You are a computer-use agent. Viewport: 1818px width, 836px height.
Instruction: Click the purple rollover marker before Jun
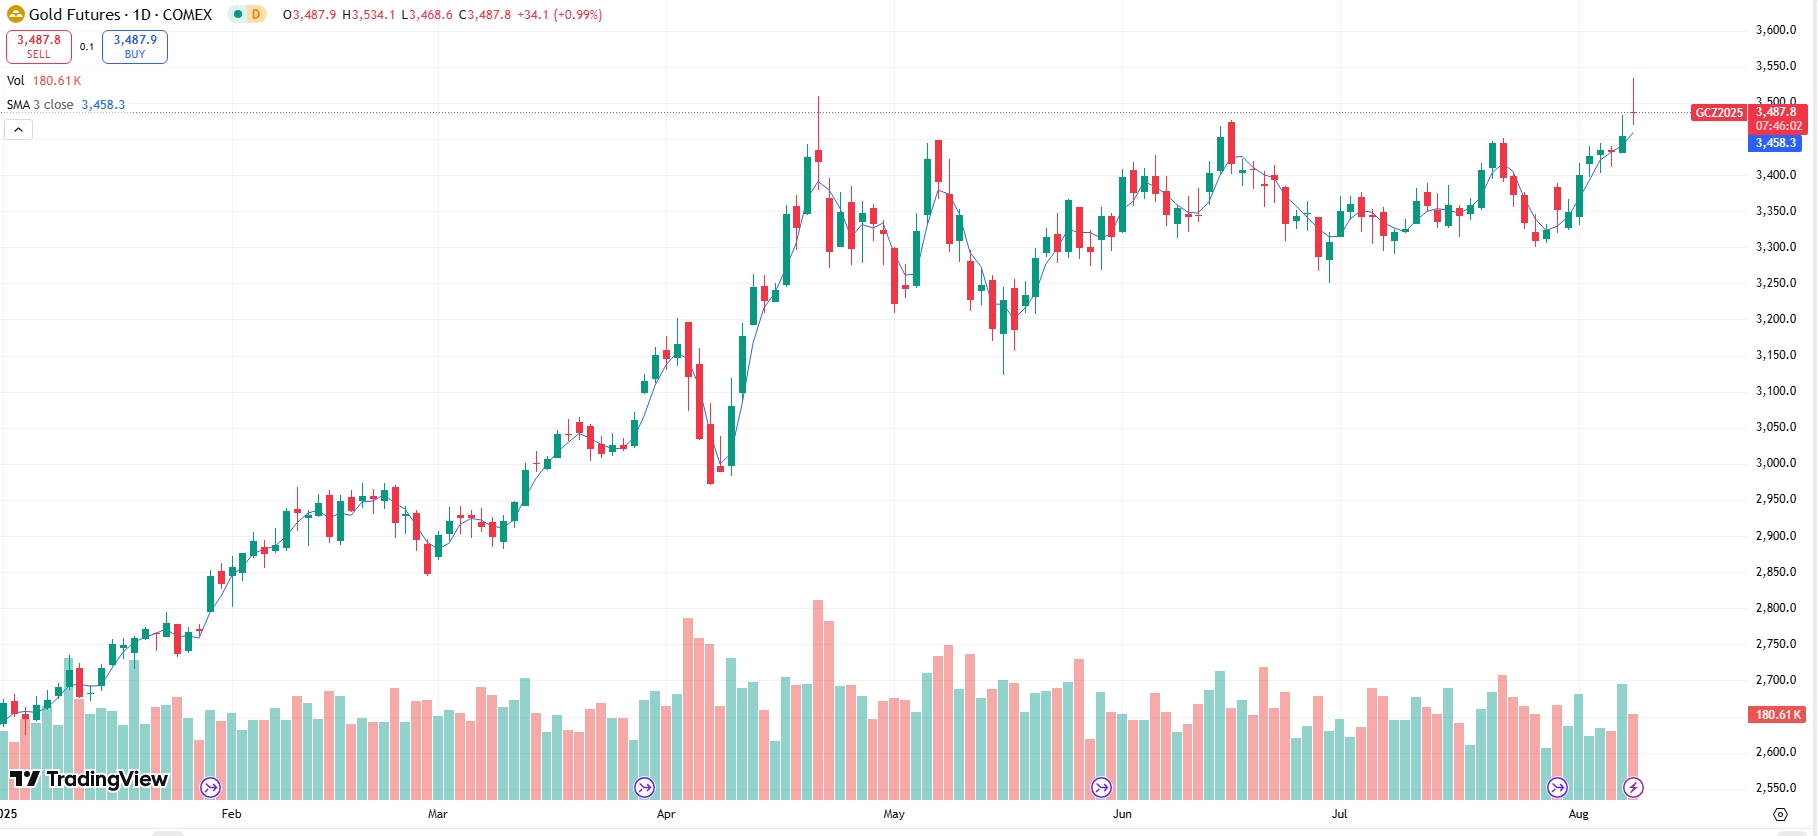point(1101,788)
